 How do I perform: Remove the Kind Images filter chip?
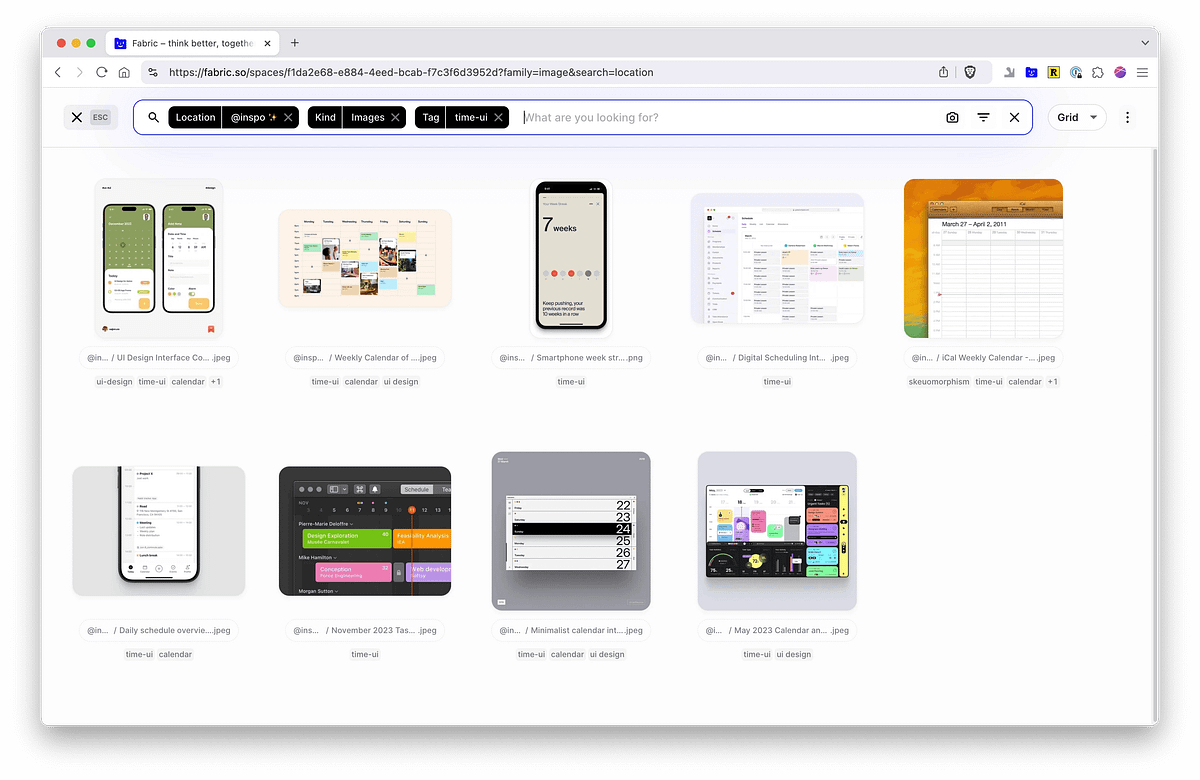[395, 117]
